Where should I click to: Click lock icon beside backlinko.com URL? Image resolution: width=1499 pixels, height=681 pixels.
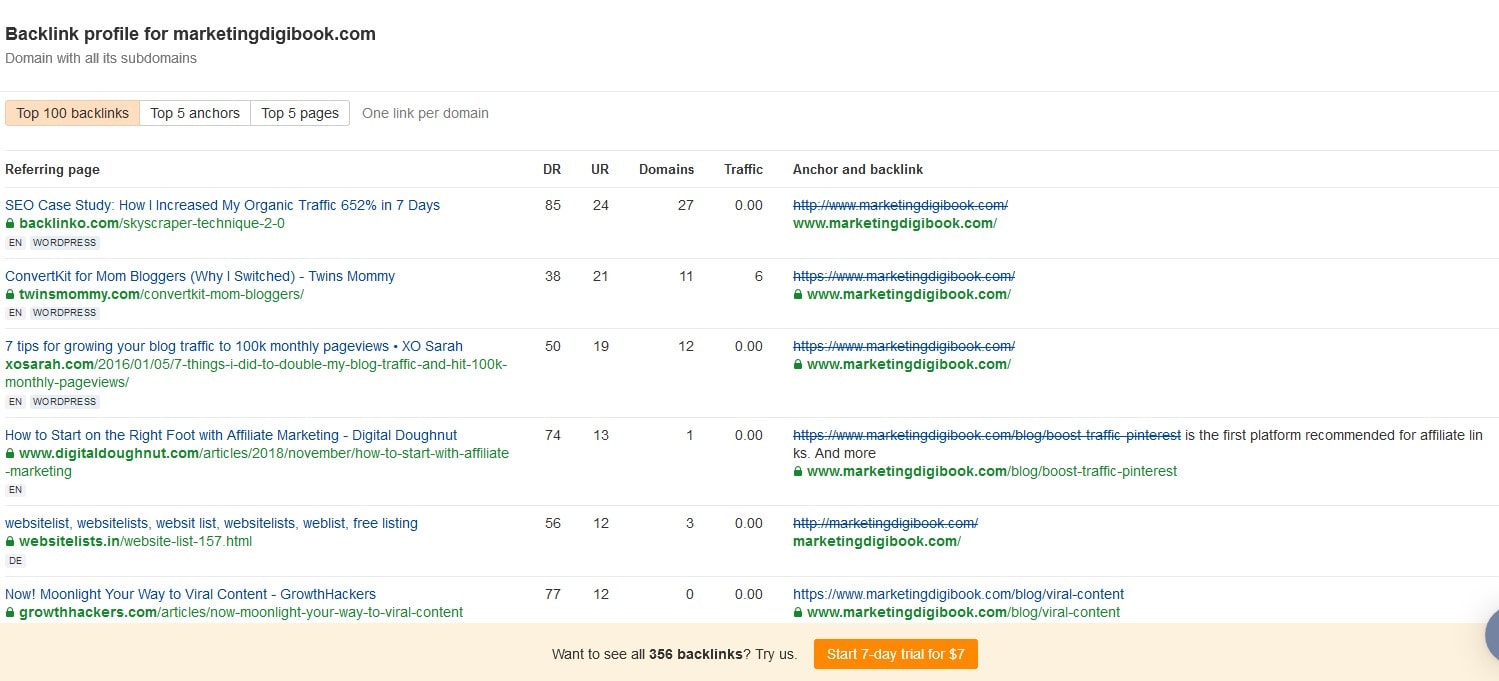(10, 224)
